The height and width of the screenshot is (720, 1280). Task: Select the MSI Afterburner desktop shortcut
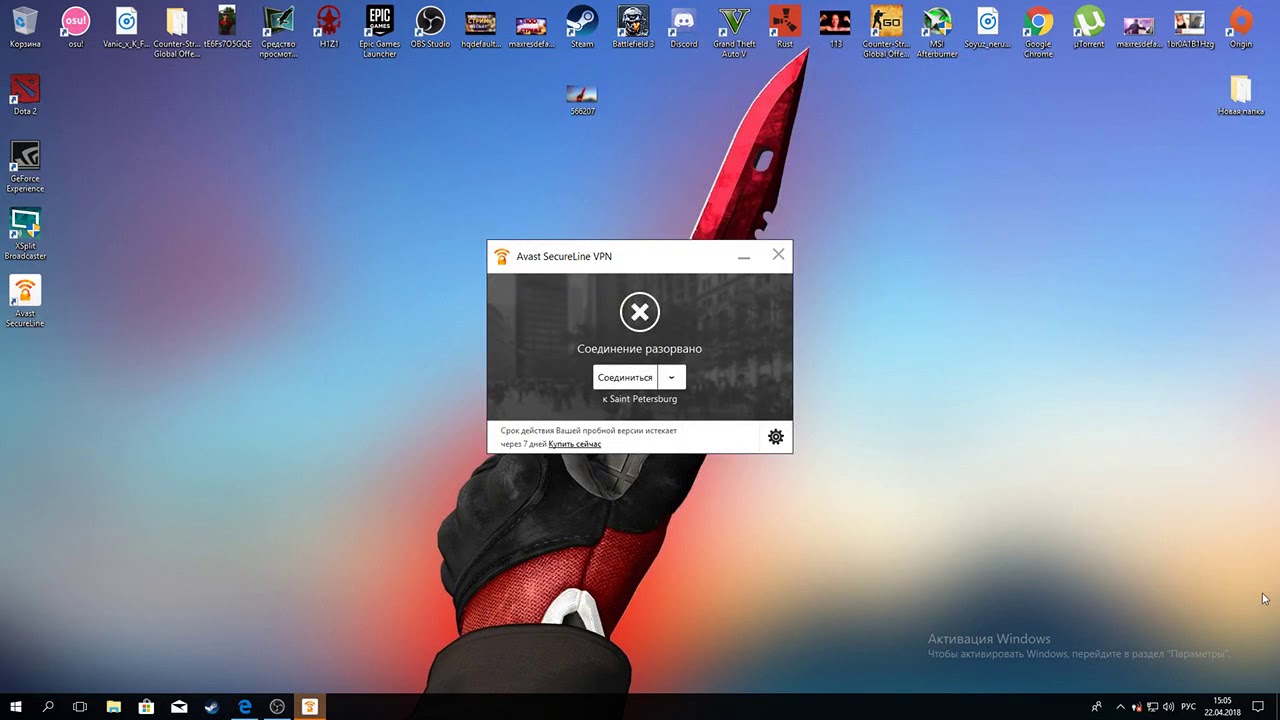tap(937, 32)
